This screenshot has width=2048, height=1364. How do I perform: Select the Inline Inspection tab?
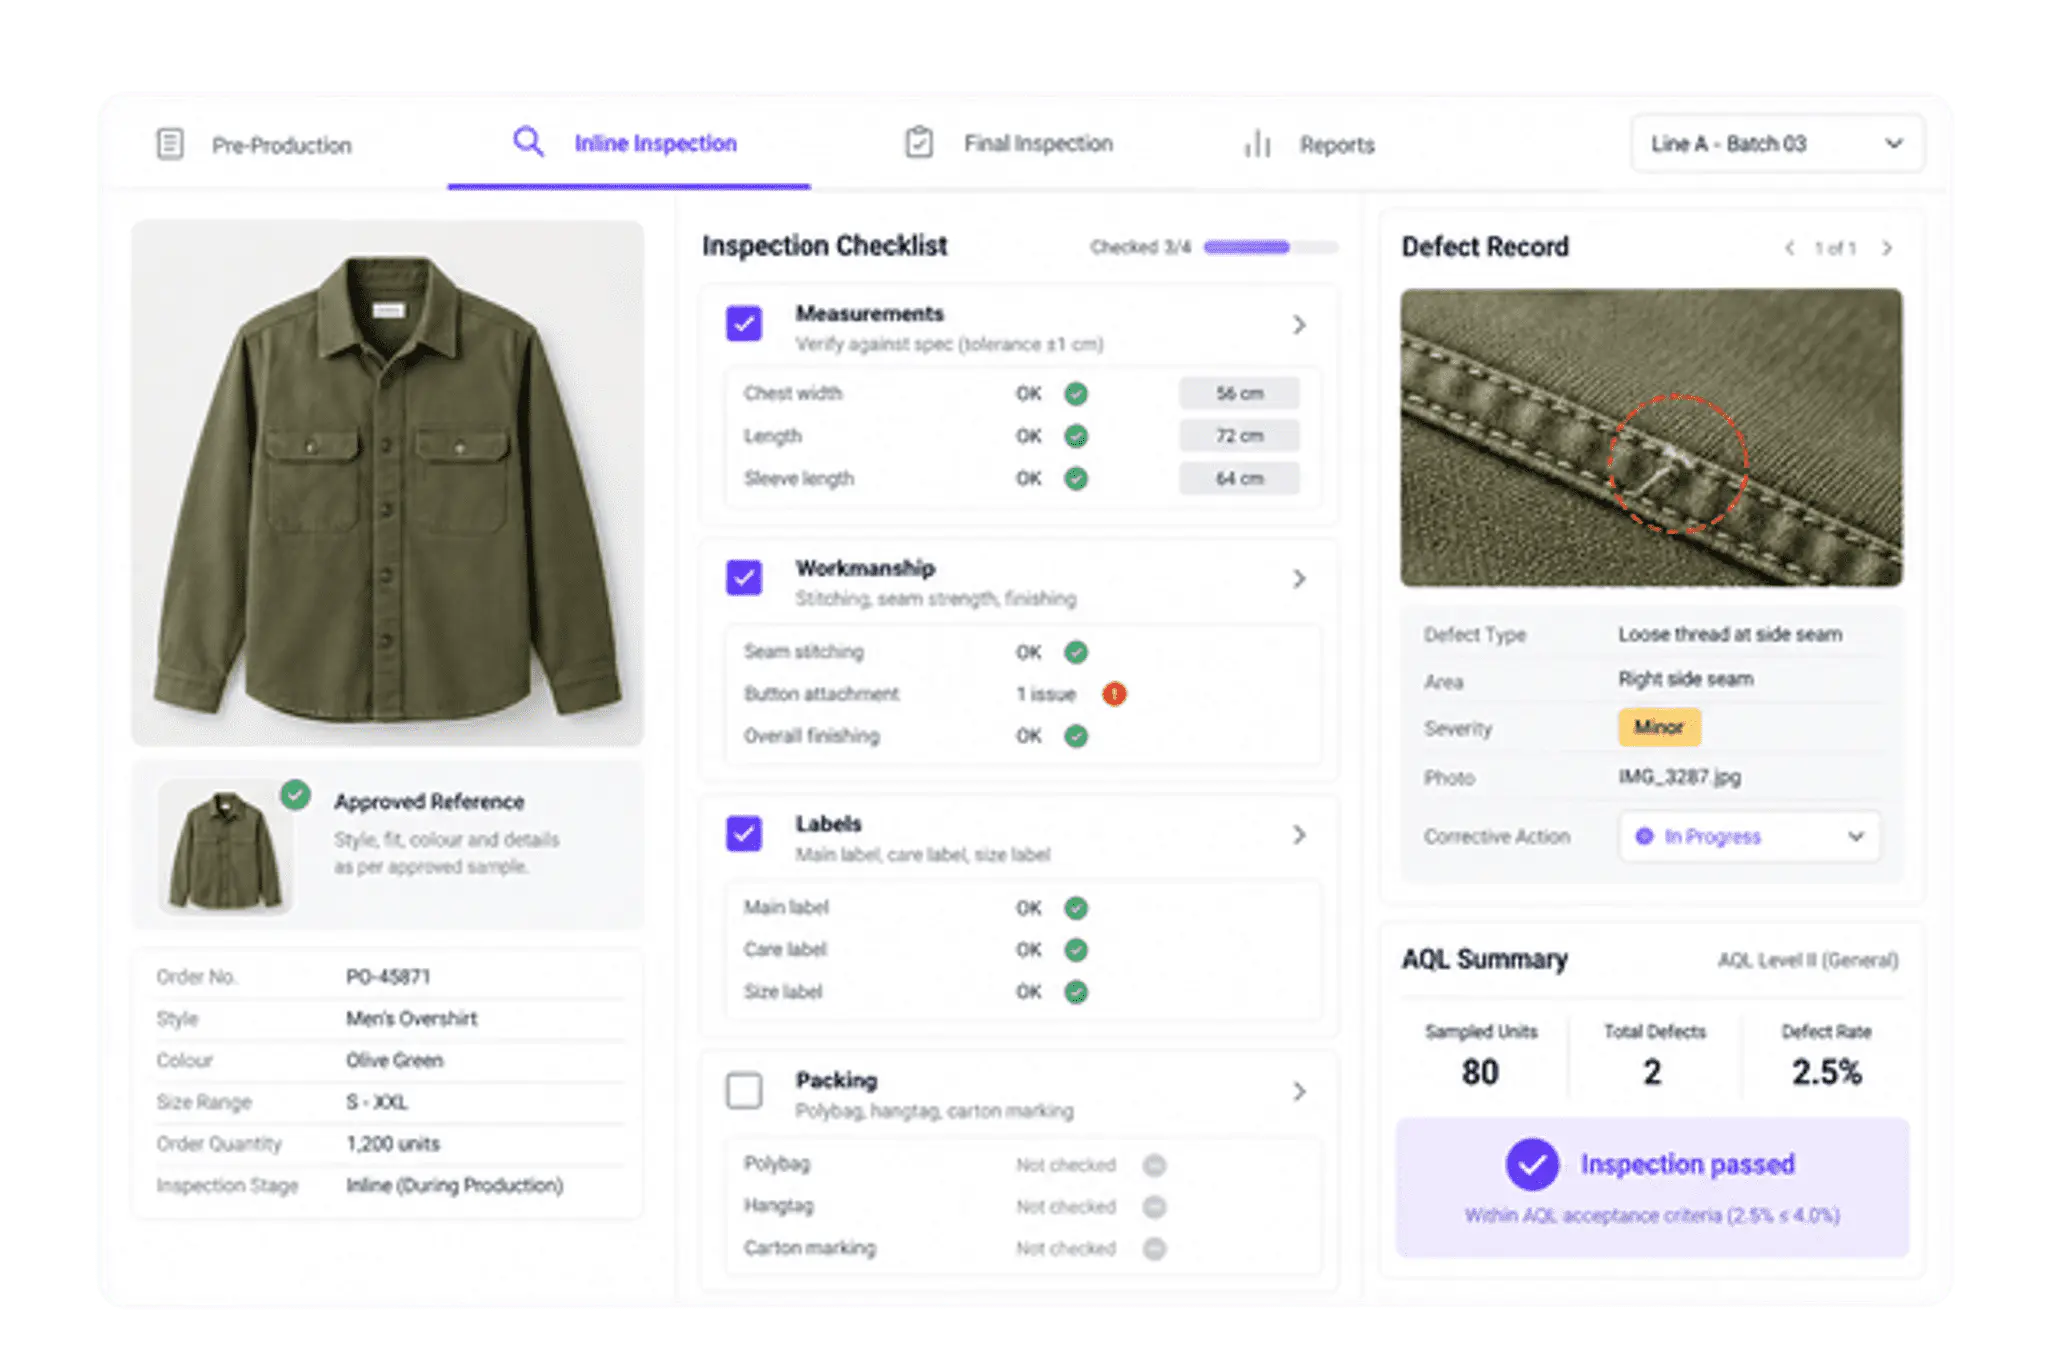tap(629, 145)
